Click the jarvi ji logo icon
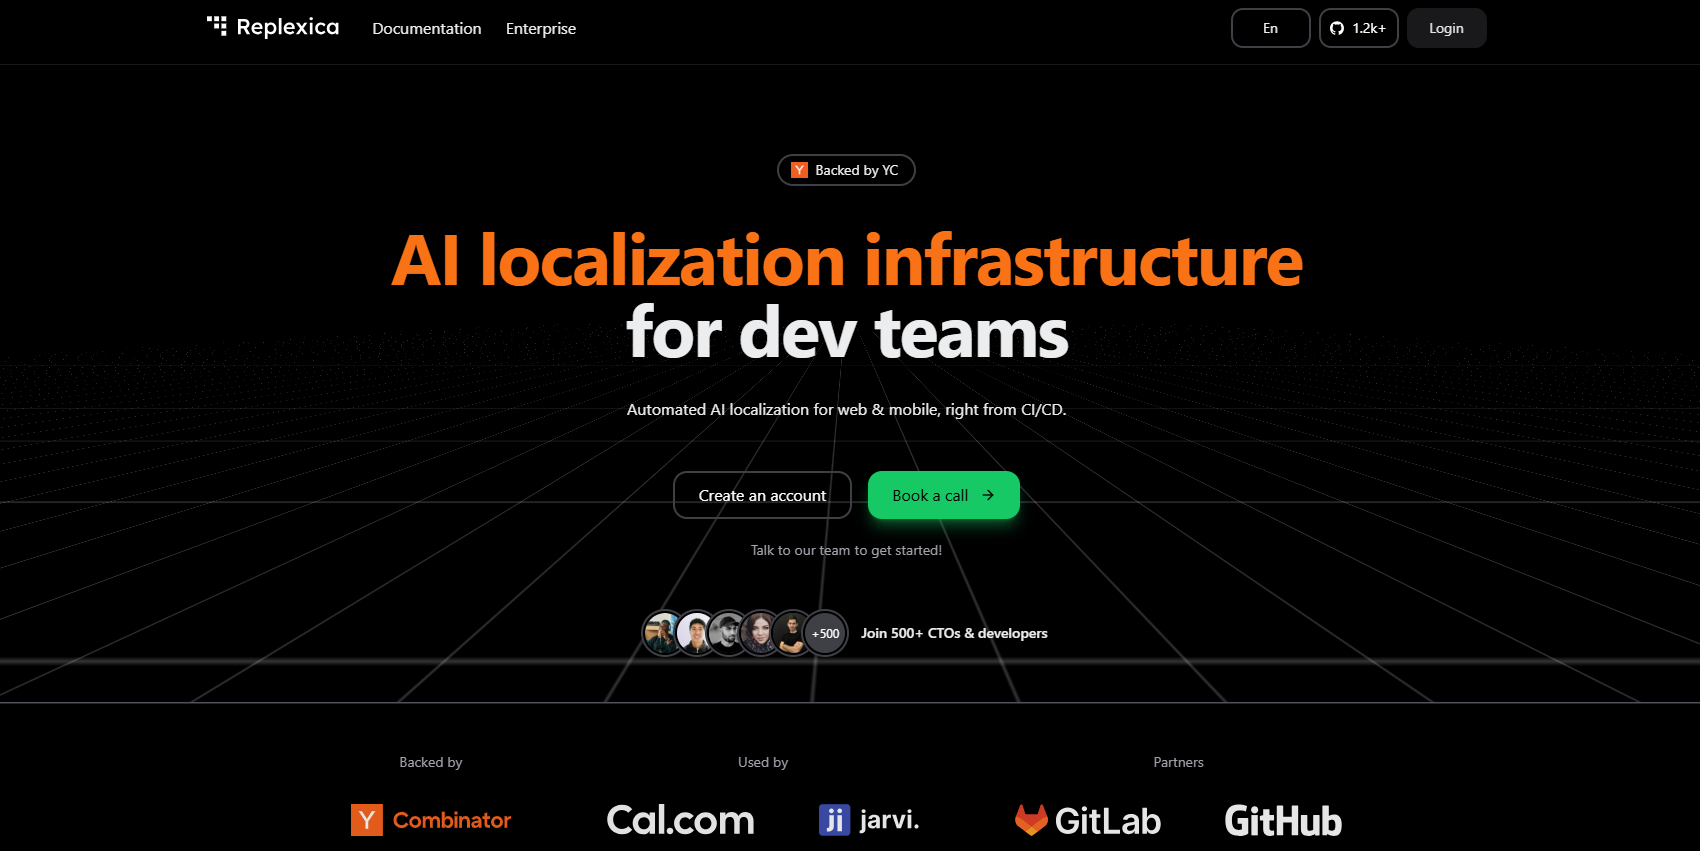The height and width of the screenshot is (851, 1700). (834, 820)
